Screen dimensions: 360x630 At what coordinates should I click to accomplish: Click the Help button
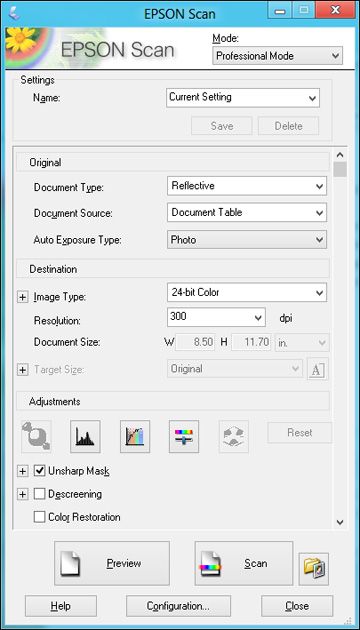click(61, 606)
